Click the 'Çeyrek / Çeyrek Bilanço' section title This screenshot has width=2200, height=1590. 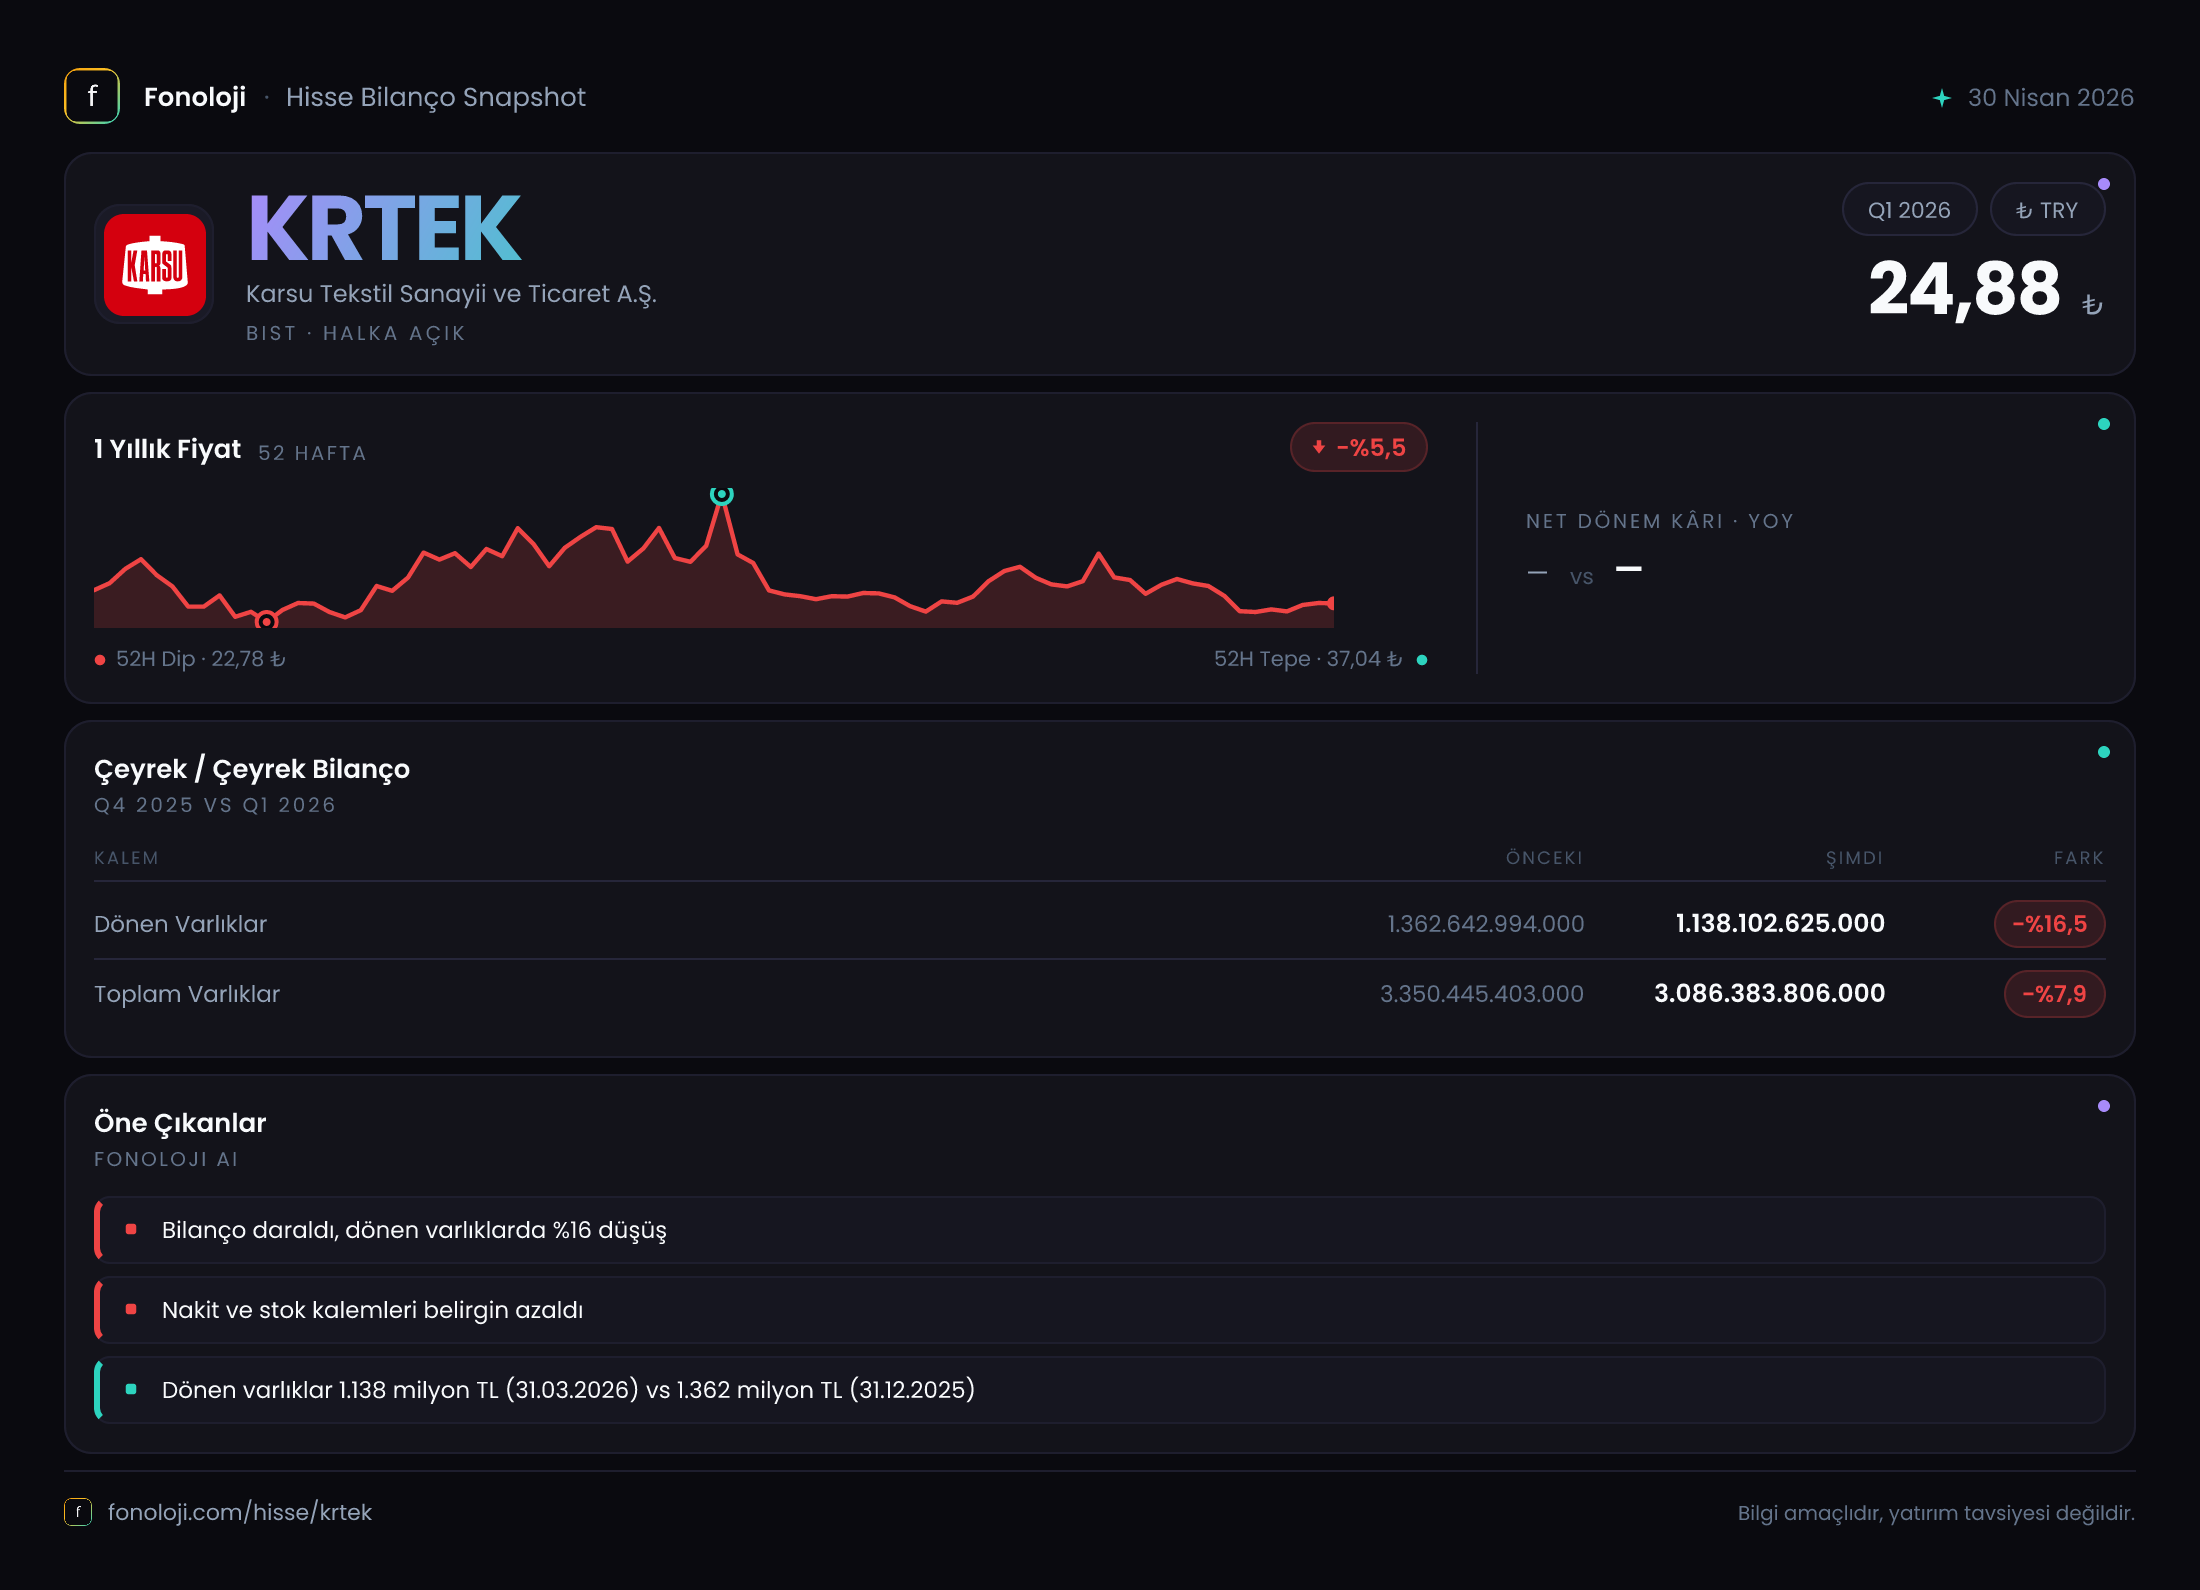pyautogui.click(x=252, y=769)
